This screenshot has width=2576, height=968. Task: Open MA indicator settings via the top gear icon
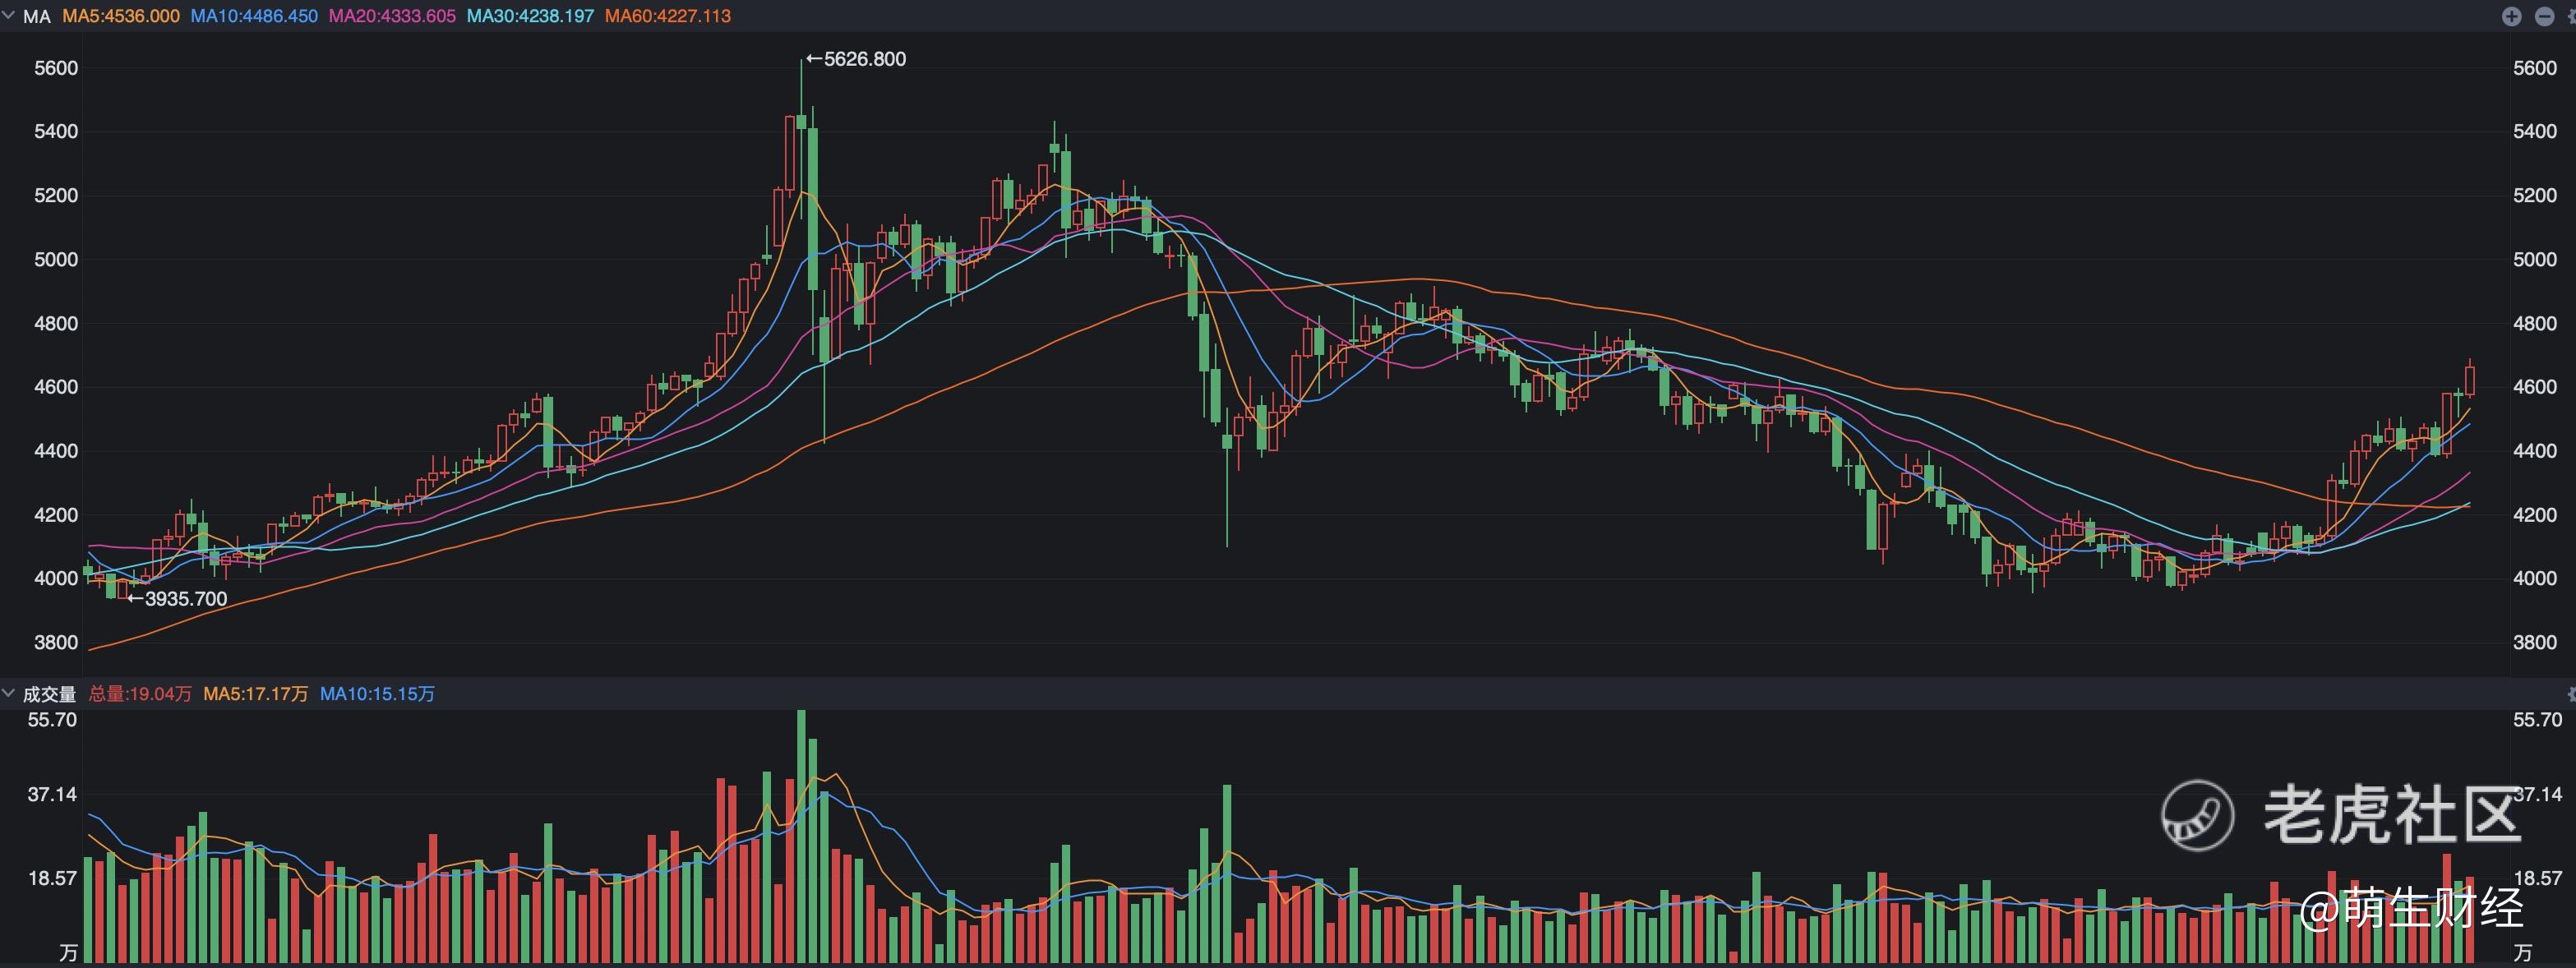pyautogui.click(x=2572, y=16)
